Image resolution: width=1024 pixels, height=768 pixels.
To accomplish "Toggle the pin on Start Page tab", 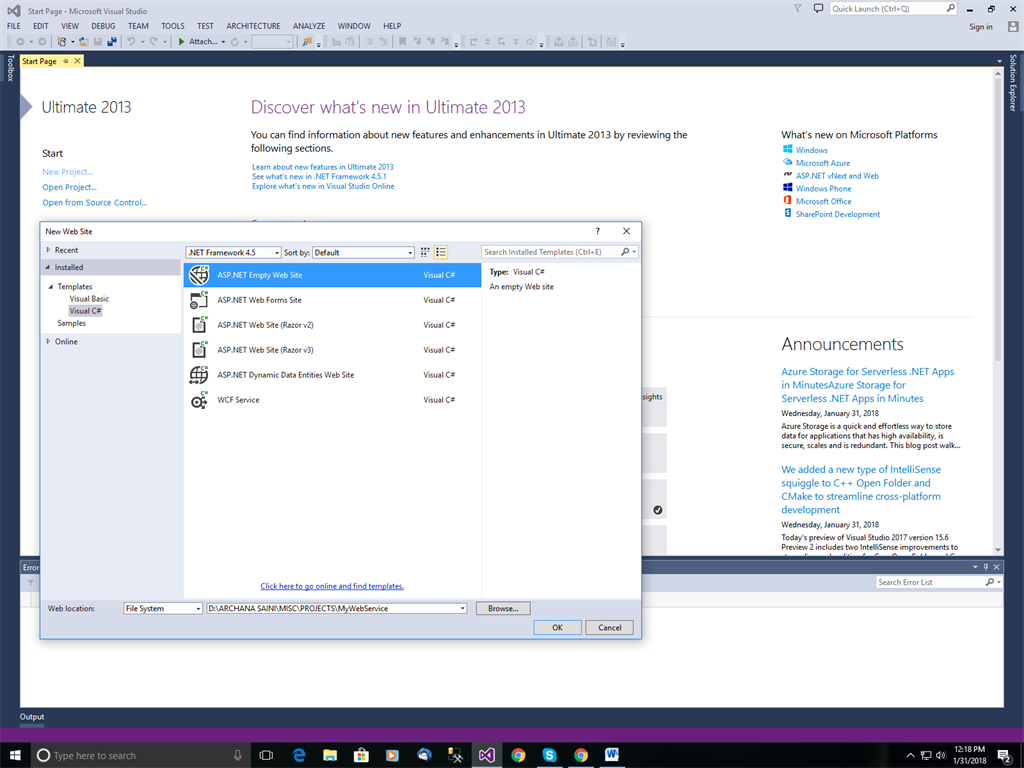I will (66, 61).
